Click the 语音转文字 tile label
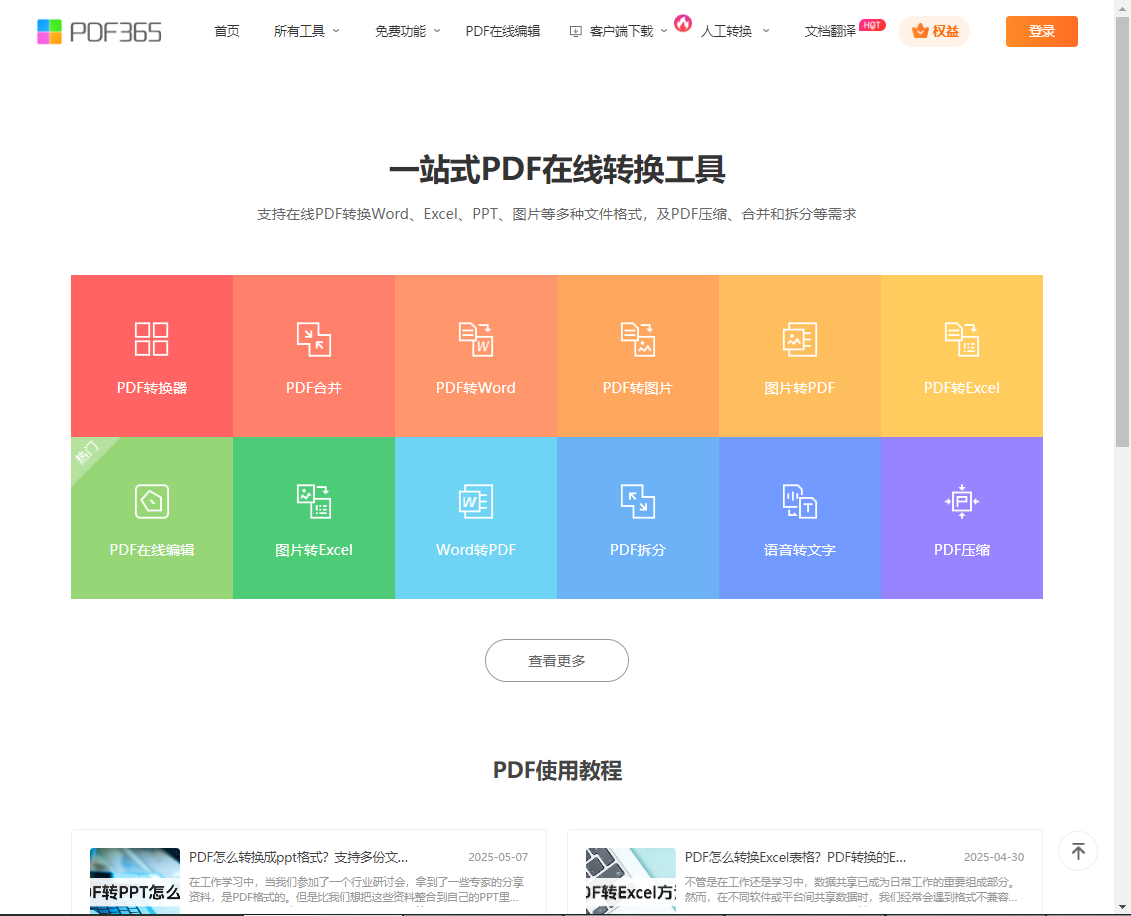 [800, 550]
